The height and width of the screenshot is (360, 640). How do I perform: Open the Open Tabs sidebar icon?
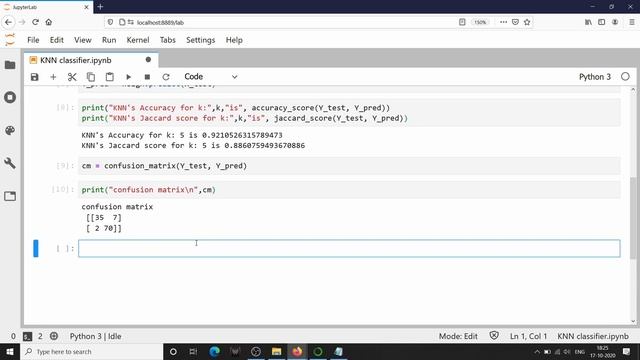10,196
